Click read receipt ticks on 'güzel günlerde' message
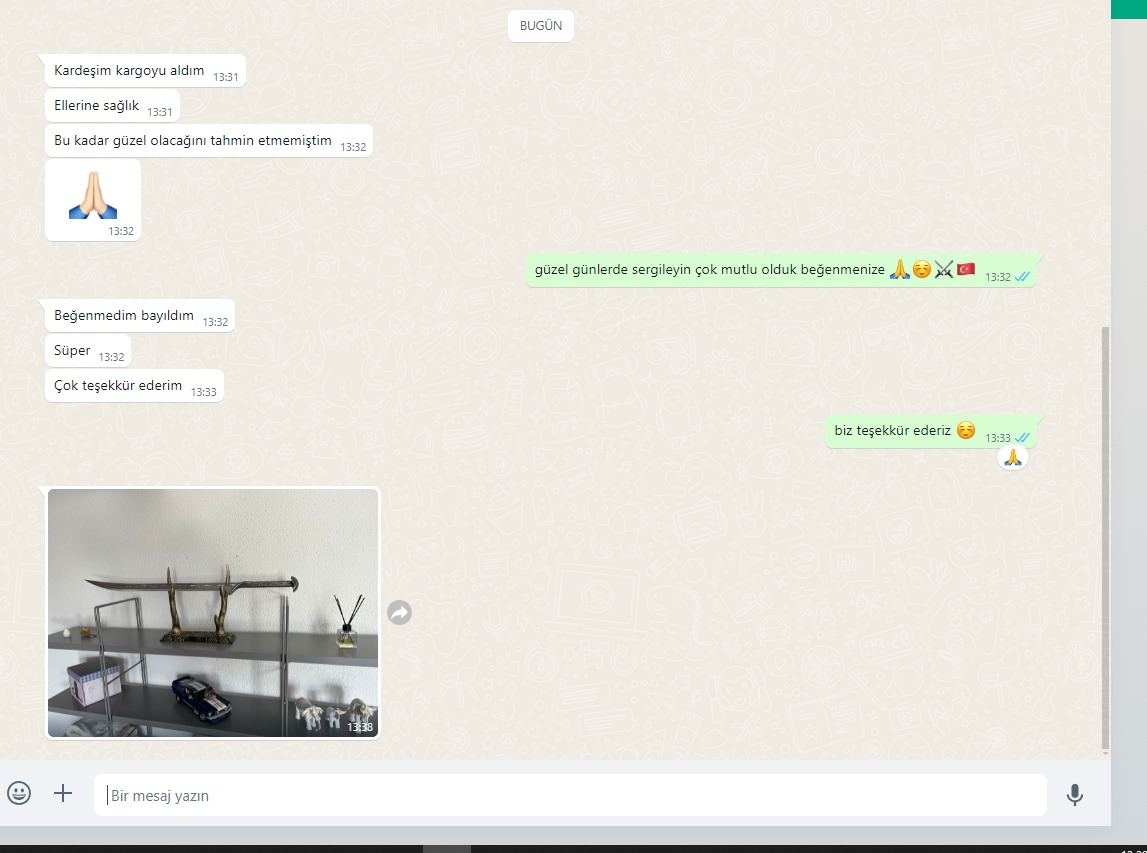 click(x=1021, y=277)
